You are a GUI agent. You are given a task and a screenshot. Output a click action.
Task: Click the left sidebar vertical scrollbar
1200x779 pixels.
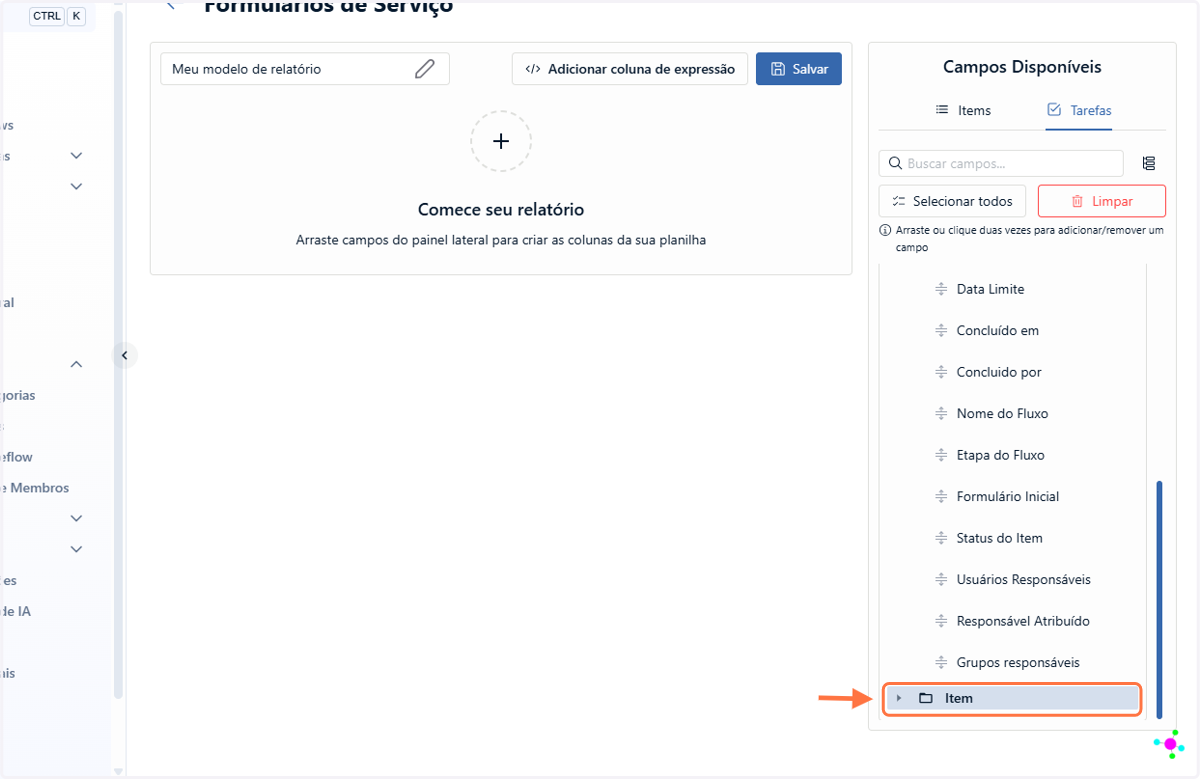point(119,355)
